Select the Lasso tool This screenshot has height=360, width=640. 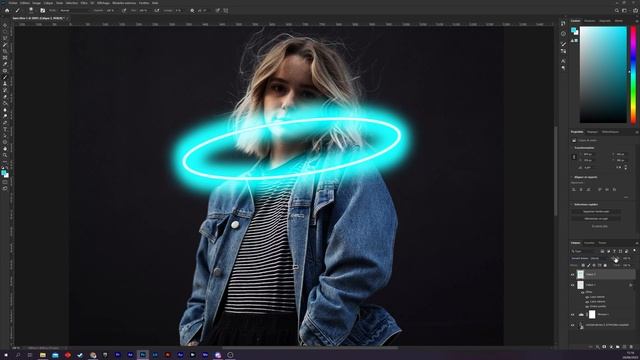tap(5, 38)
